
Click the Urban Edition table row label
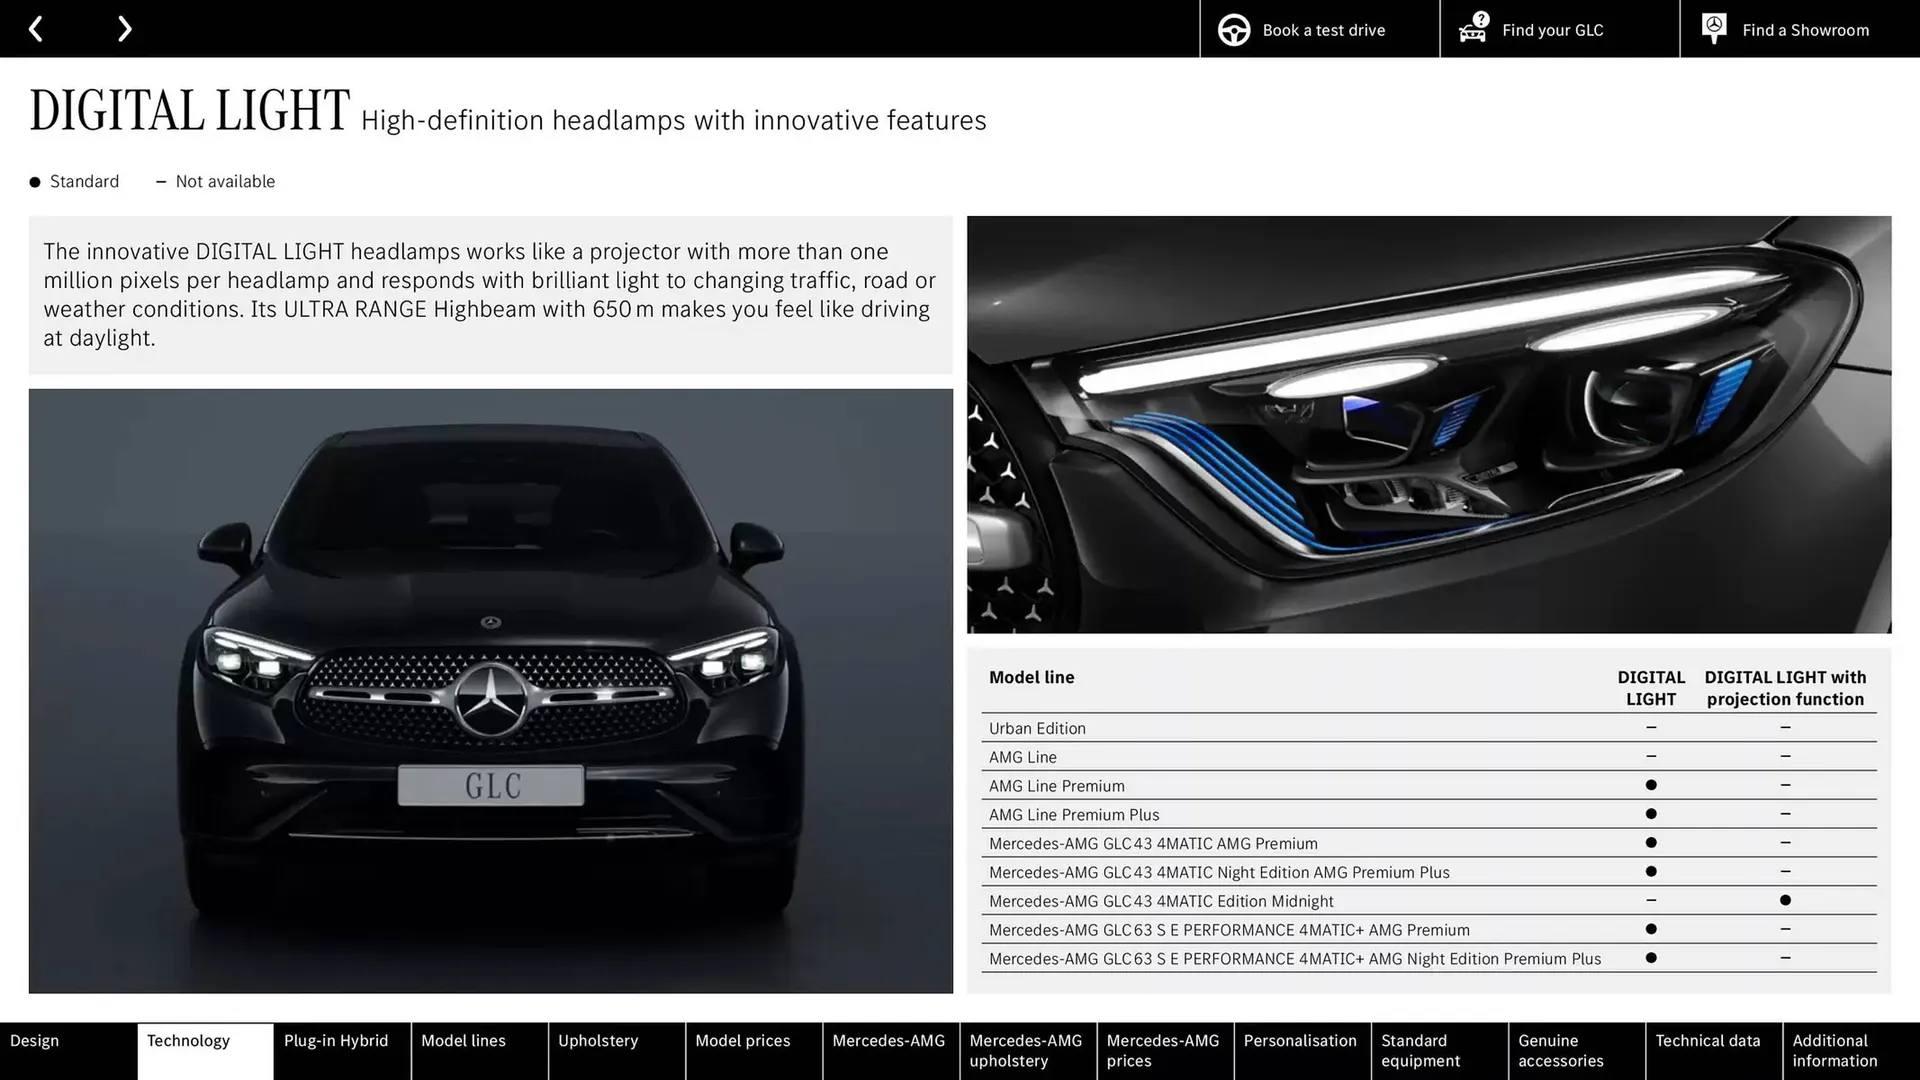1037,728
